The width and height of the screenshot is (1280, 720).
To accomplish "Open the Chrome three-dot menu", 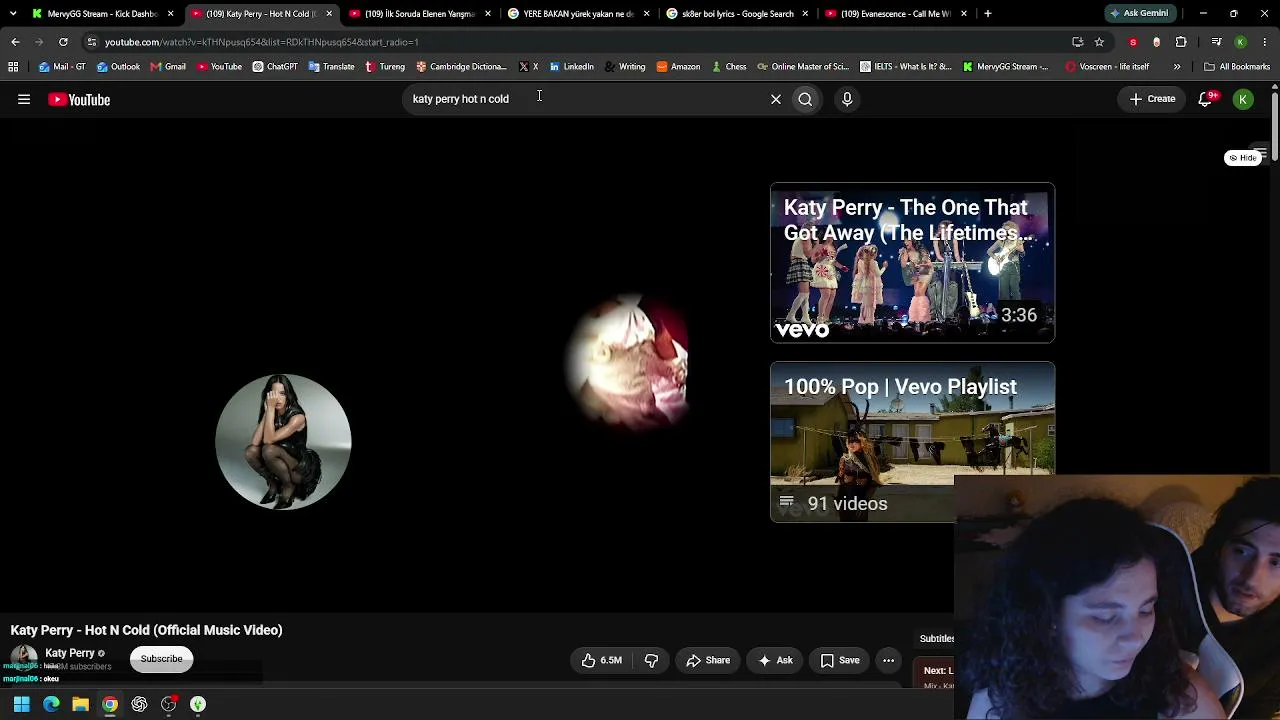I will point(1265,42).
